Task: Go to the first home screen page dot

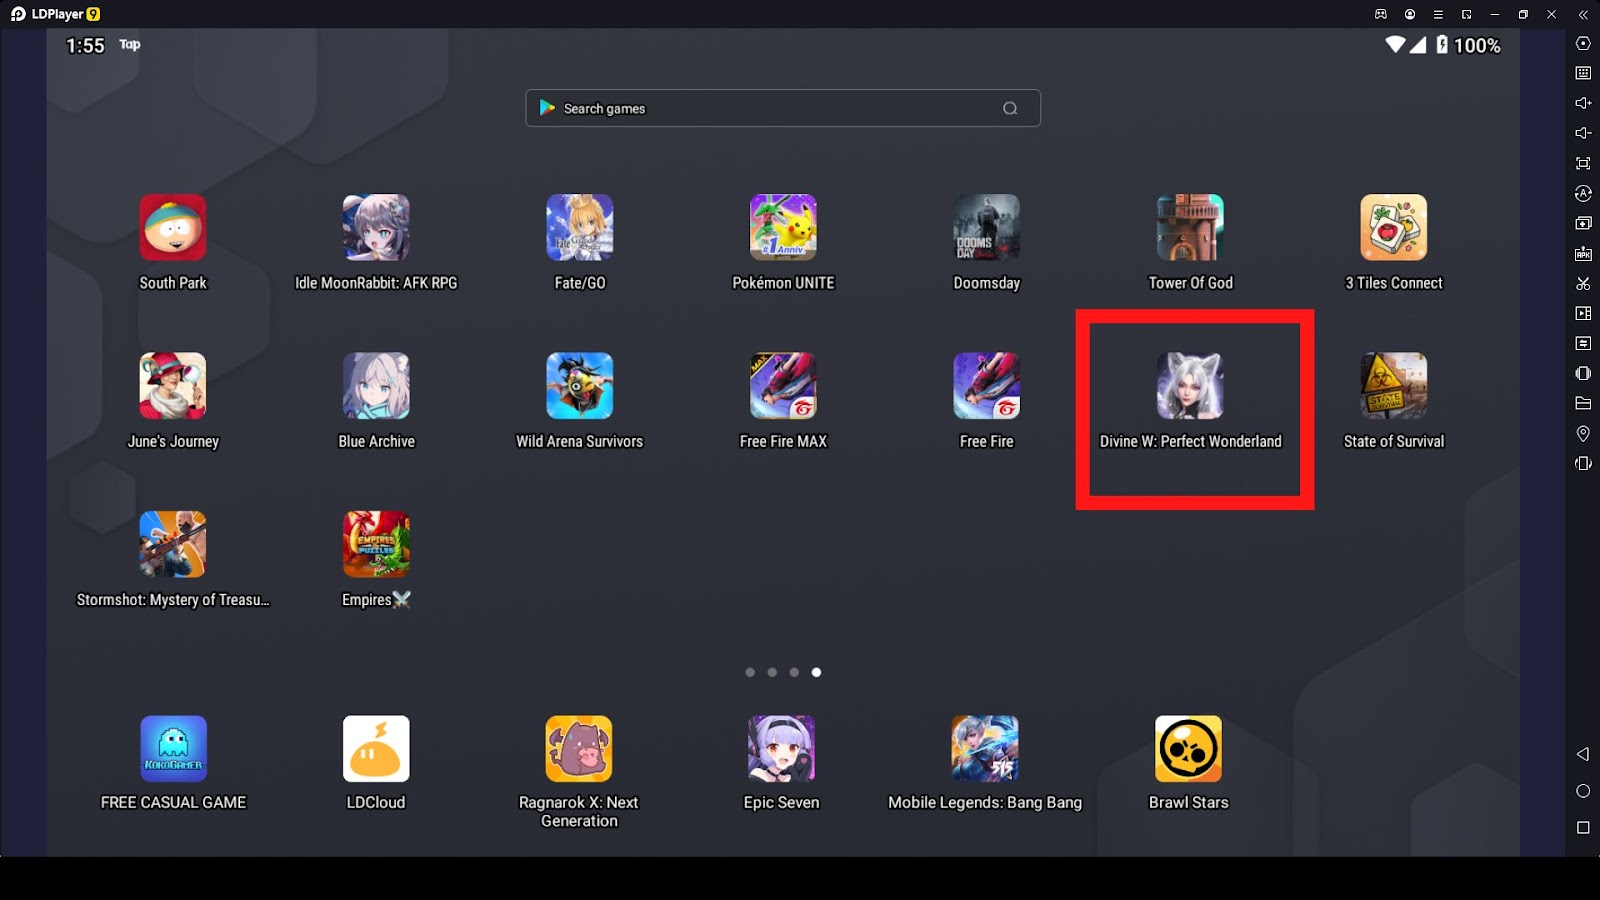Action: tap(750, 672)
